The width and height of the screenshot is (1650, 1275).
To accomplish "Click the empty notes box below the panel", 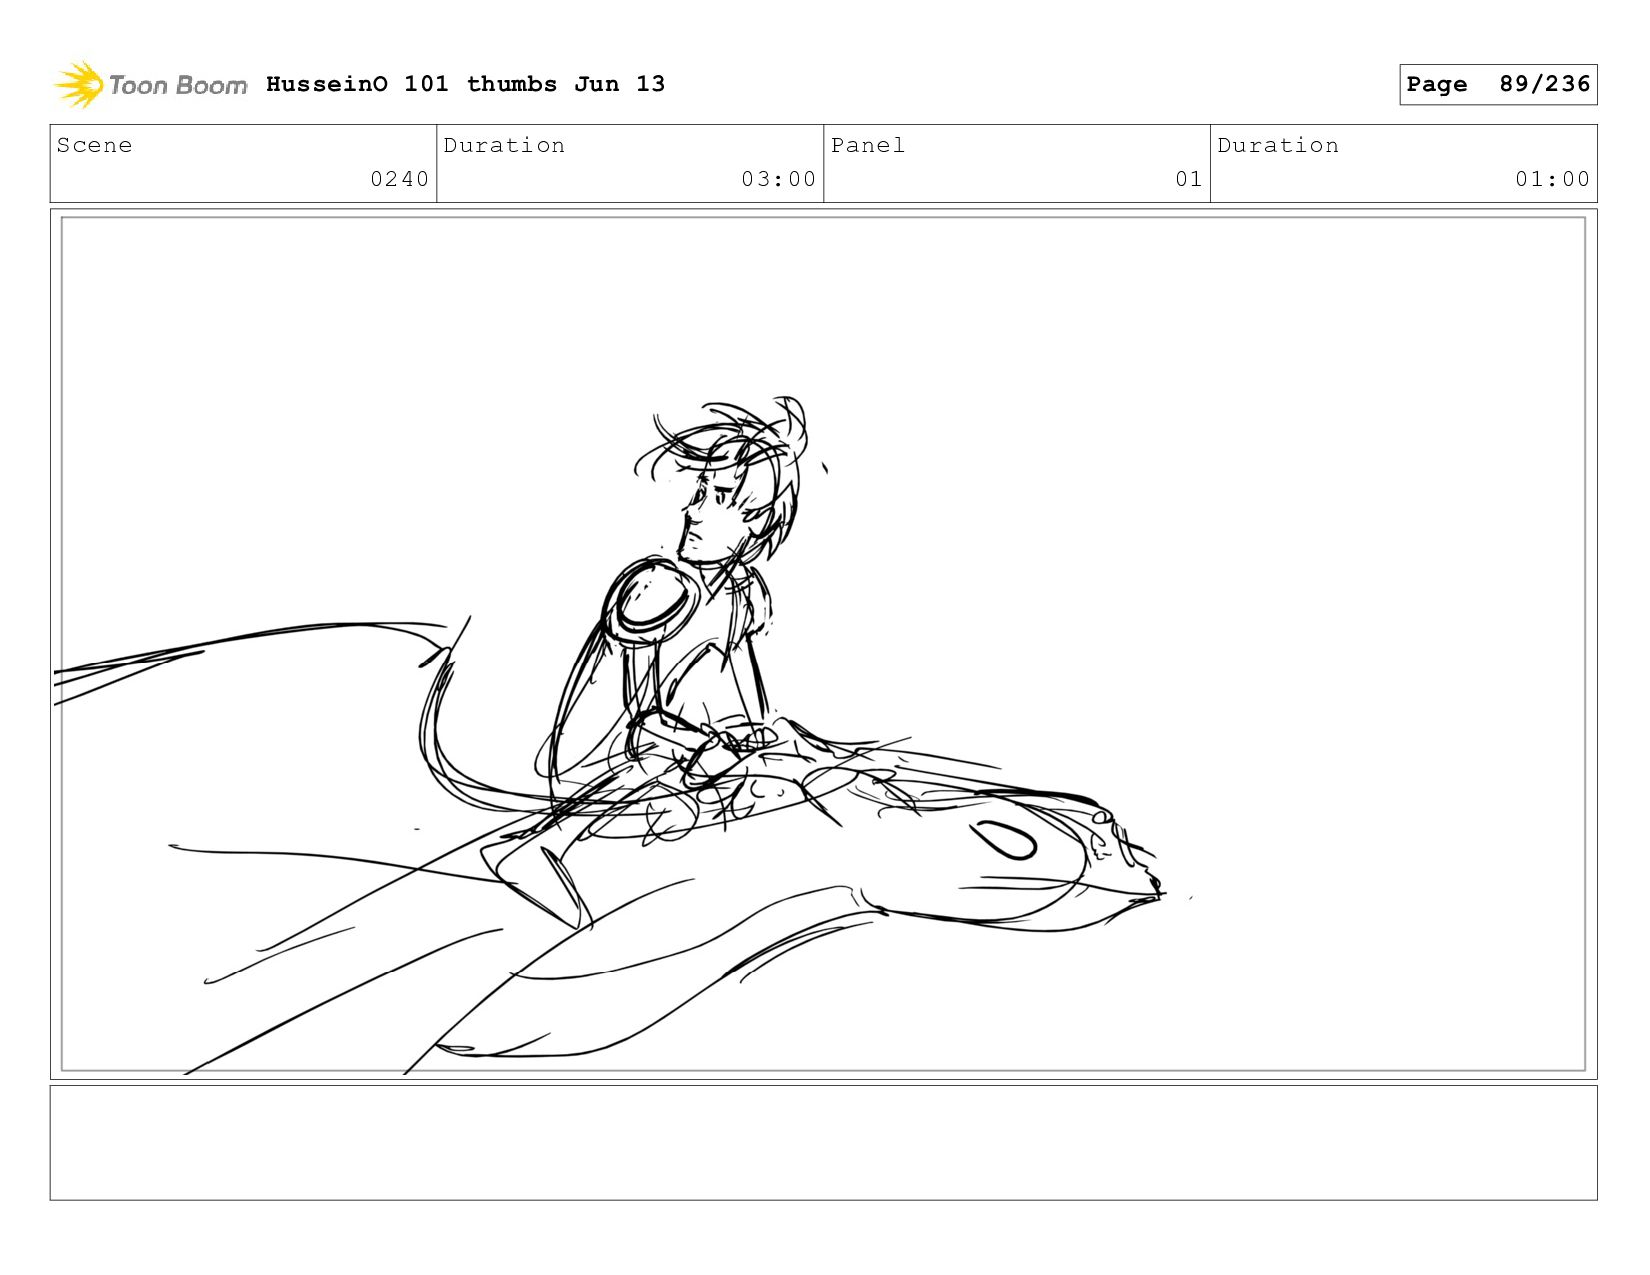I will 823,1143.
